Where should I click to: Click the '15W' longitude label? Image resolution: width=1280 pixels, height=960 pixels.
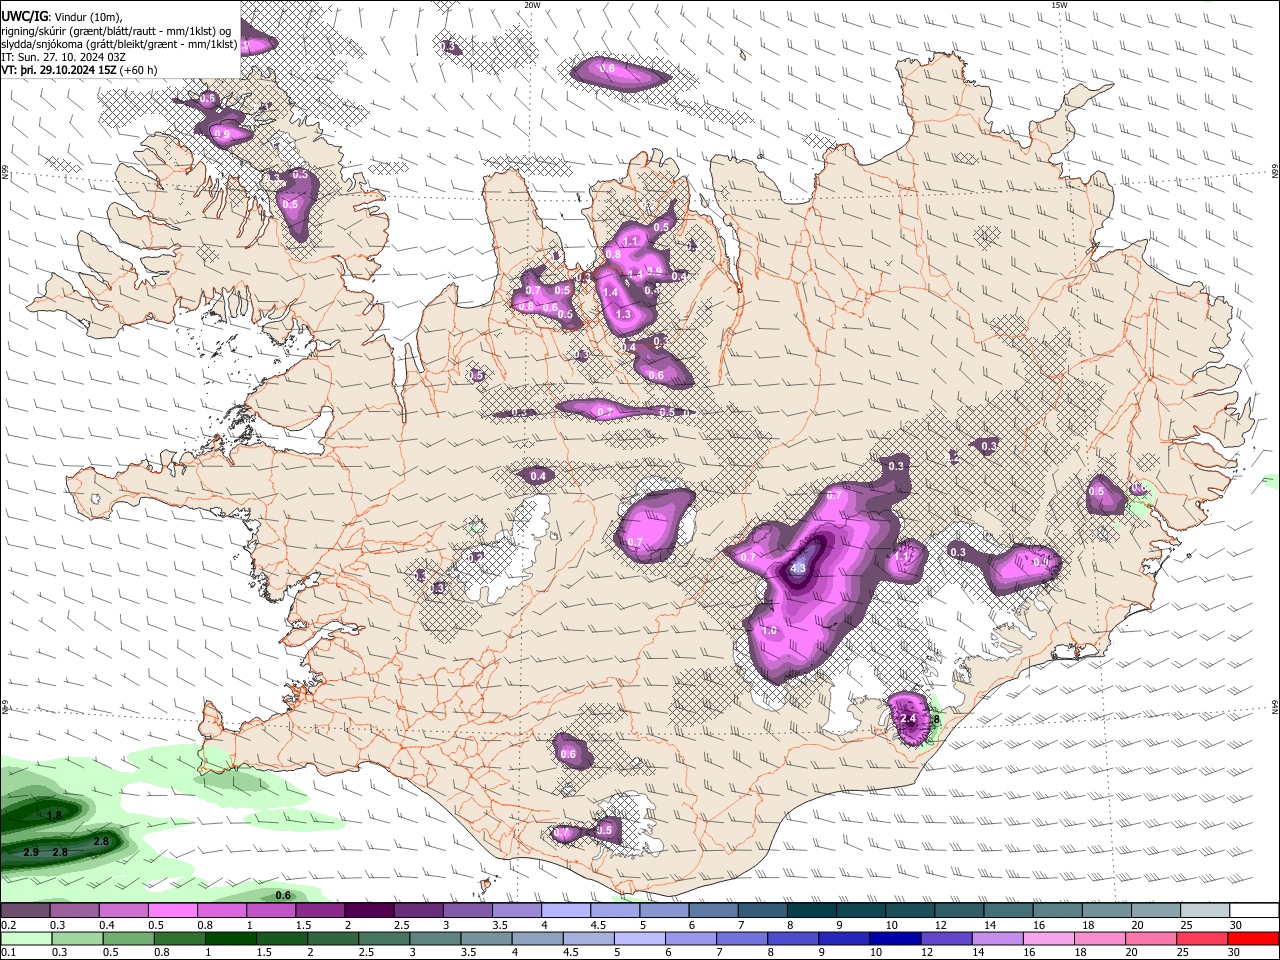click(1059, 5)
